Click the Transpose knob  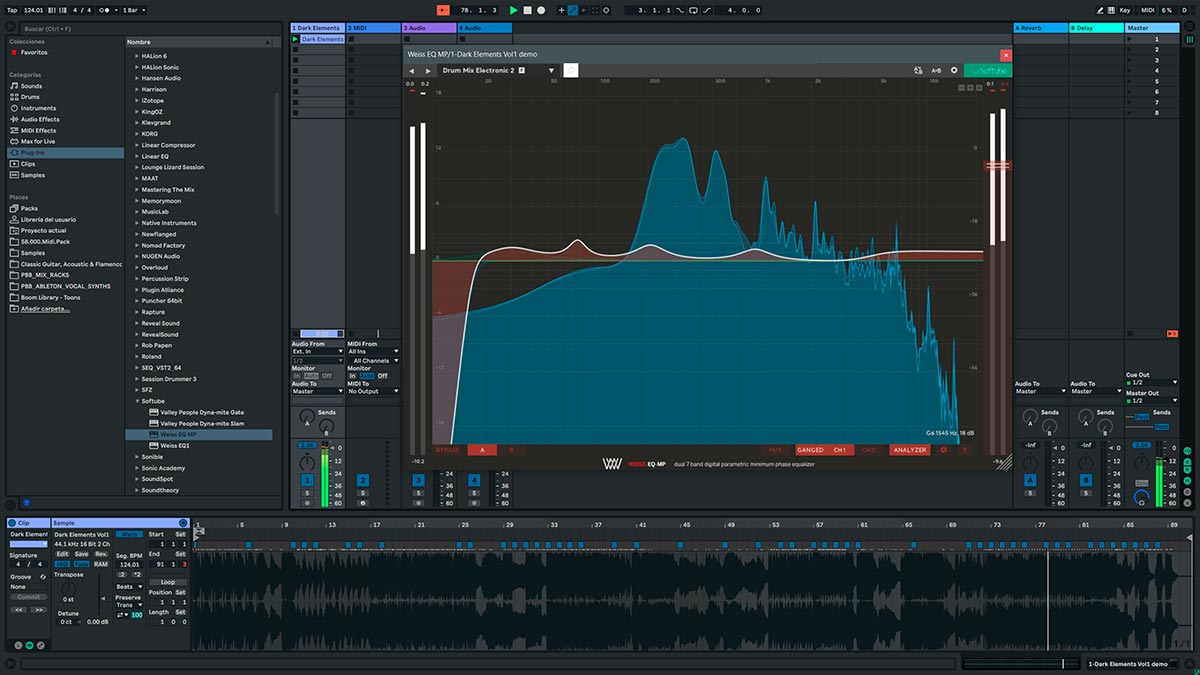tap(68, 587)
